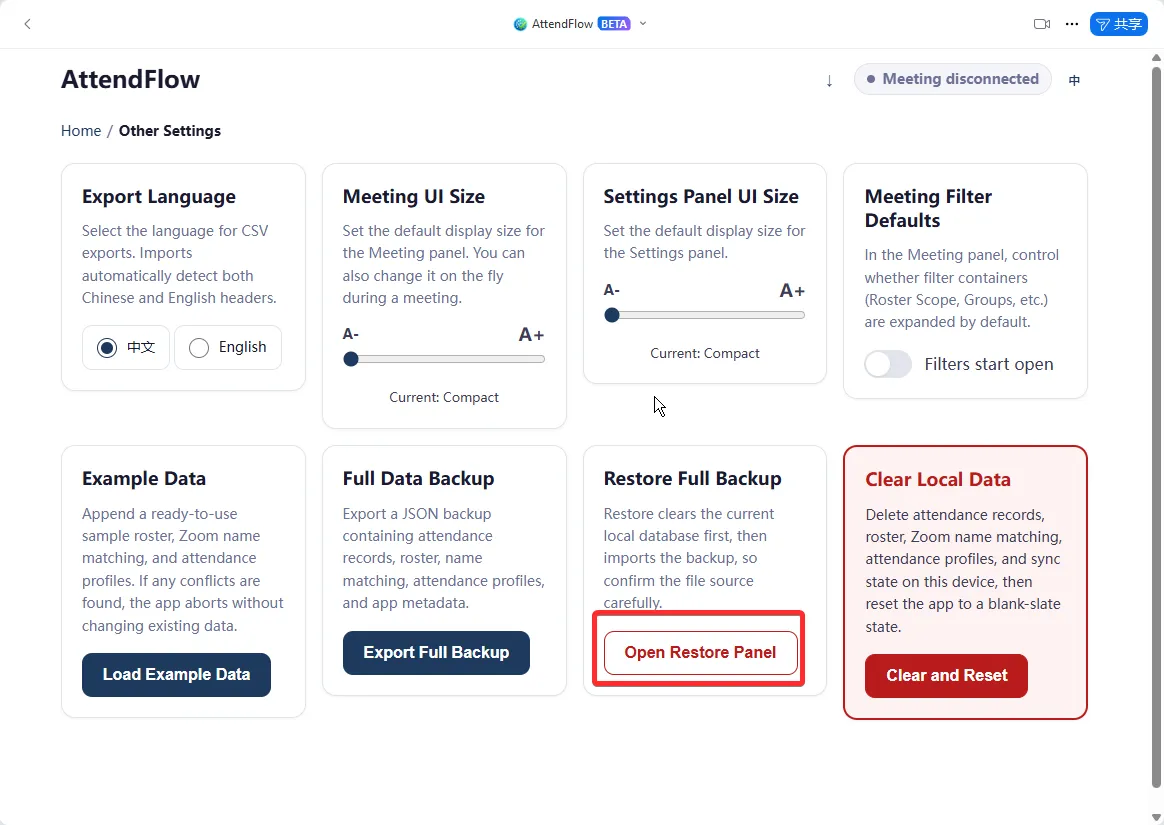The image size is (1164, 825).
Task: Click the down arrow icon near status
Action: (x=829, y=80)
